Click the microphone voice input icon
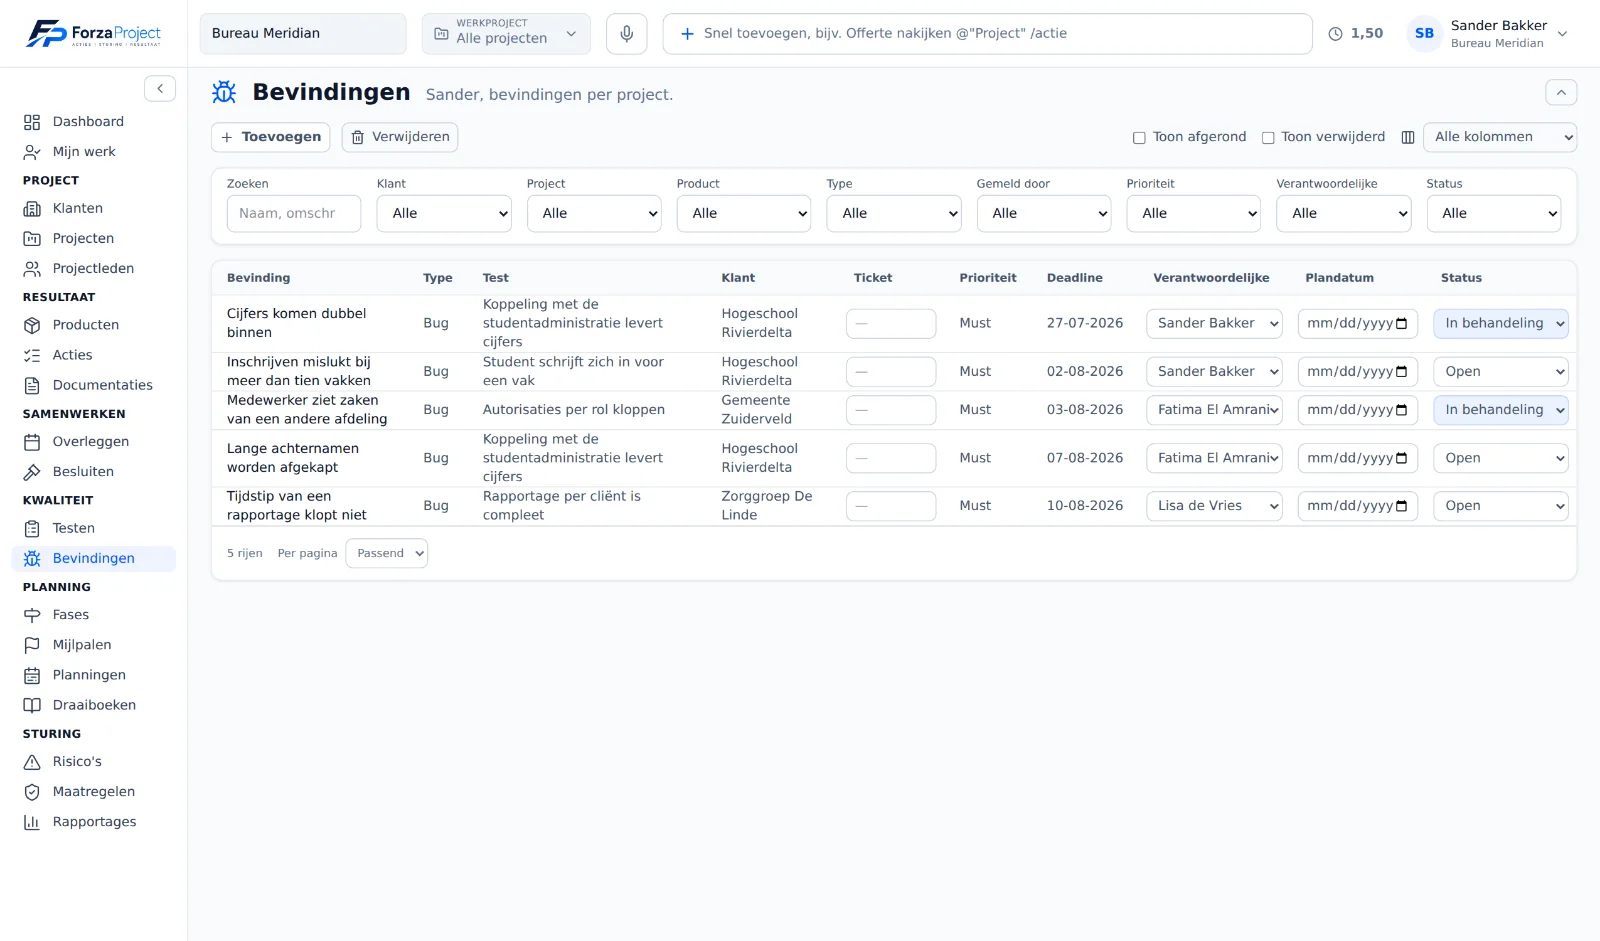Viewport: 1600px width, 941px height. (626, 34)
